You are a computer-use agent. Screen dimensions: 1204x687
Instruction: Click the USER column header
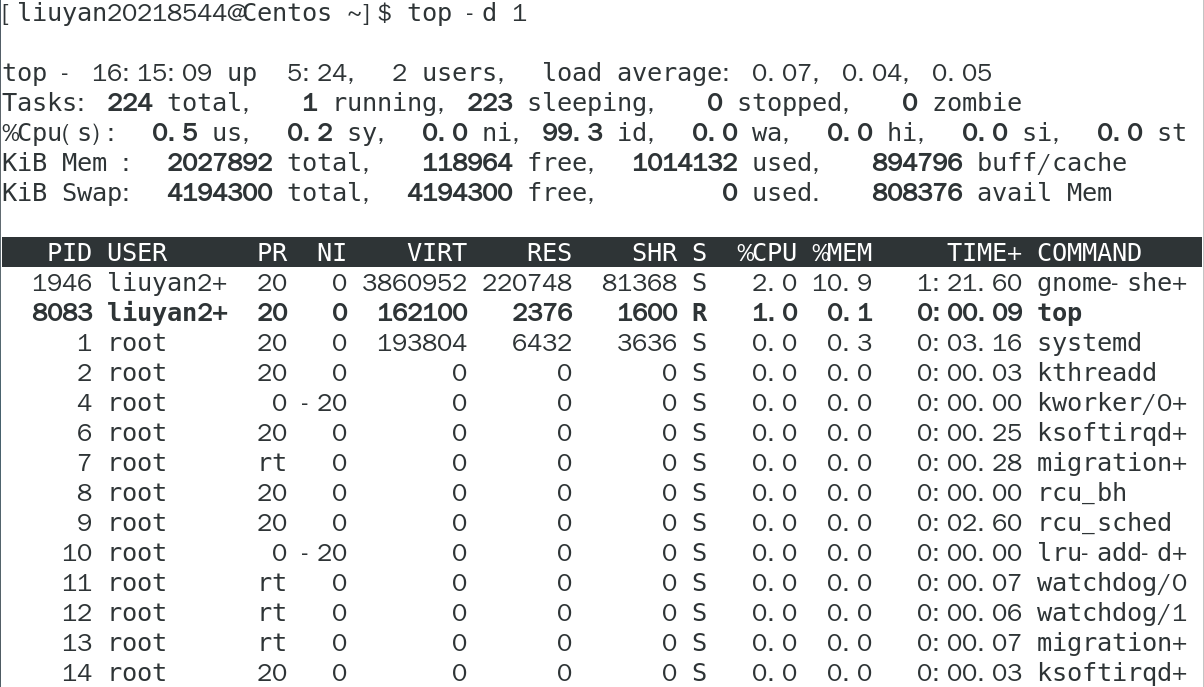137,253
